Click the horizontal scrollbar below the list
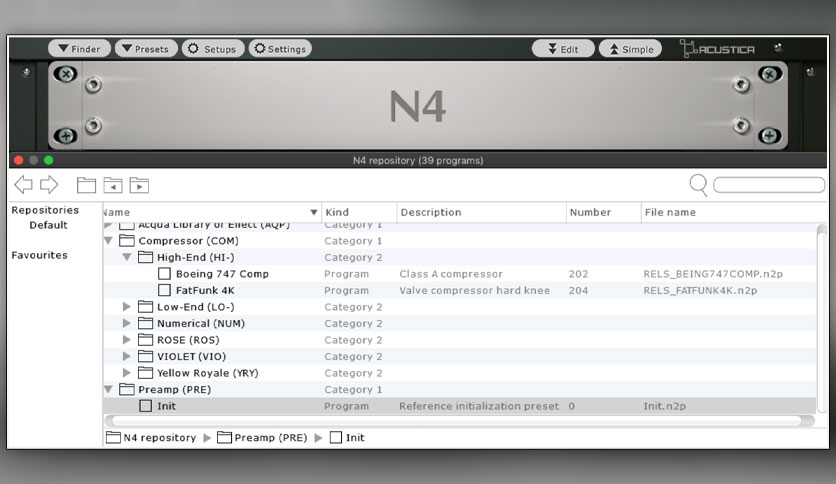Image resolution: width=836 pixels, height=484 pixels. pyautogui.click(x=459, y=421)
